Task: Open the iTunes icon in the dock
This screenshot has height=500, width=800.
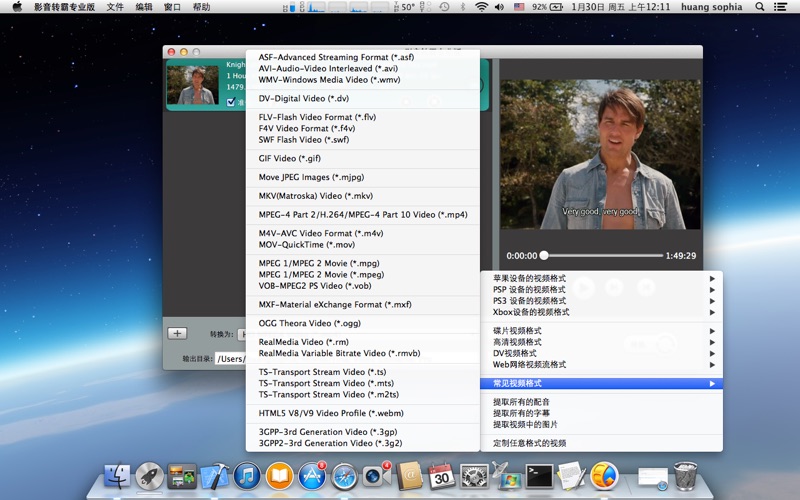Action: pos(247,475)
